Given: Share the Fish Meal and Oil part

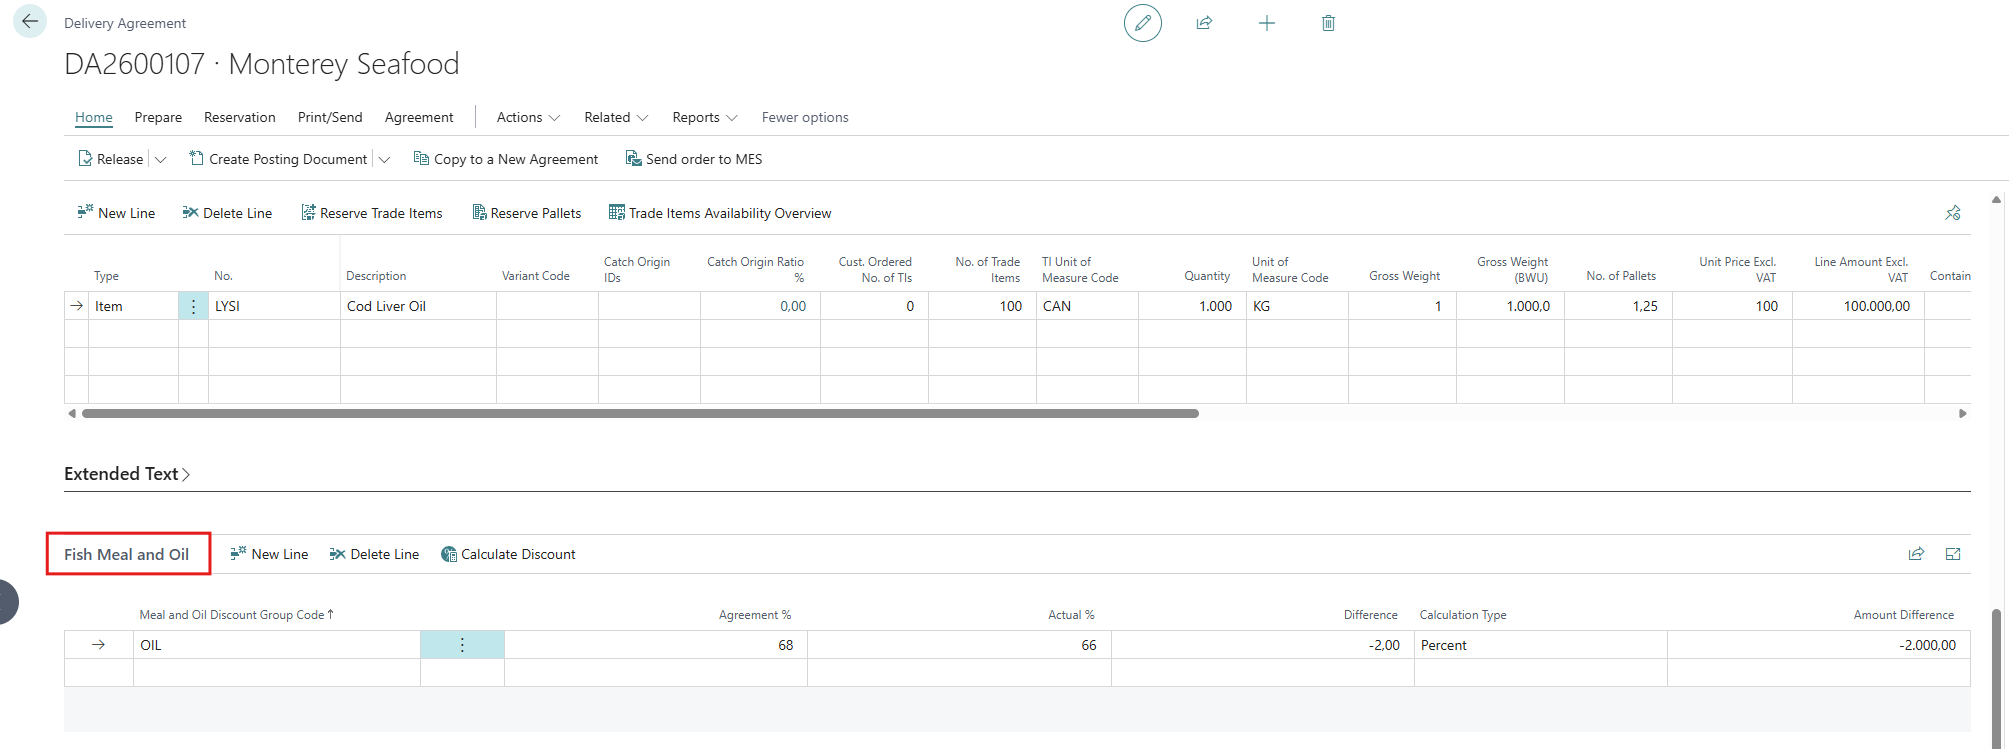Looking at the screenshot, I should click(1916, 554).
